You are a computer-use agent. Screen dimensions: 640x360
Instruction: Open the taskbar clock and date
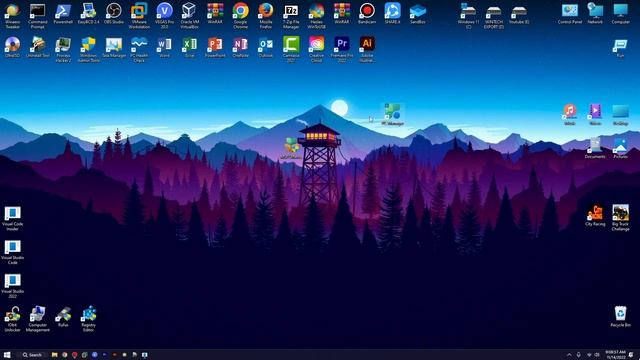click(615, 355)
